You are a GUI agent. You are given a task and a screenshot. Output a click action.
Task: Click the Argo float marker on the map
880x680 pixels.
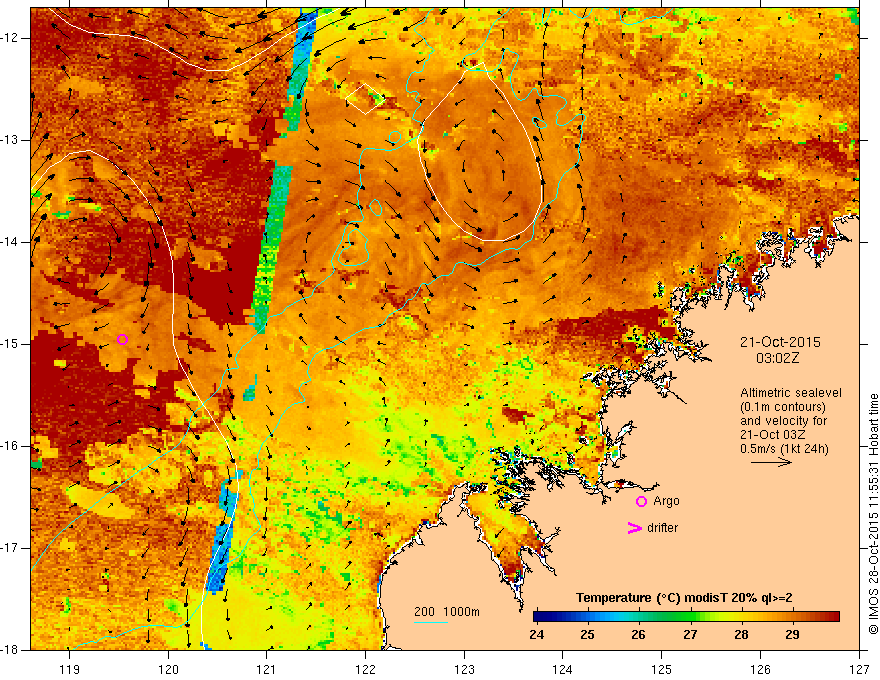tap(122, 339)
